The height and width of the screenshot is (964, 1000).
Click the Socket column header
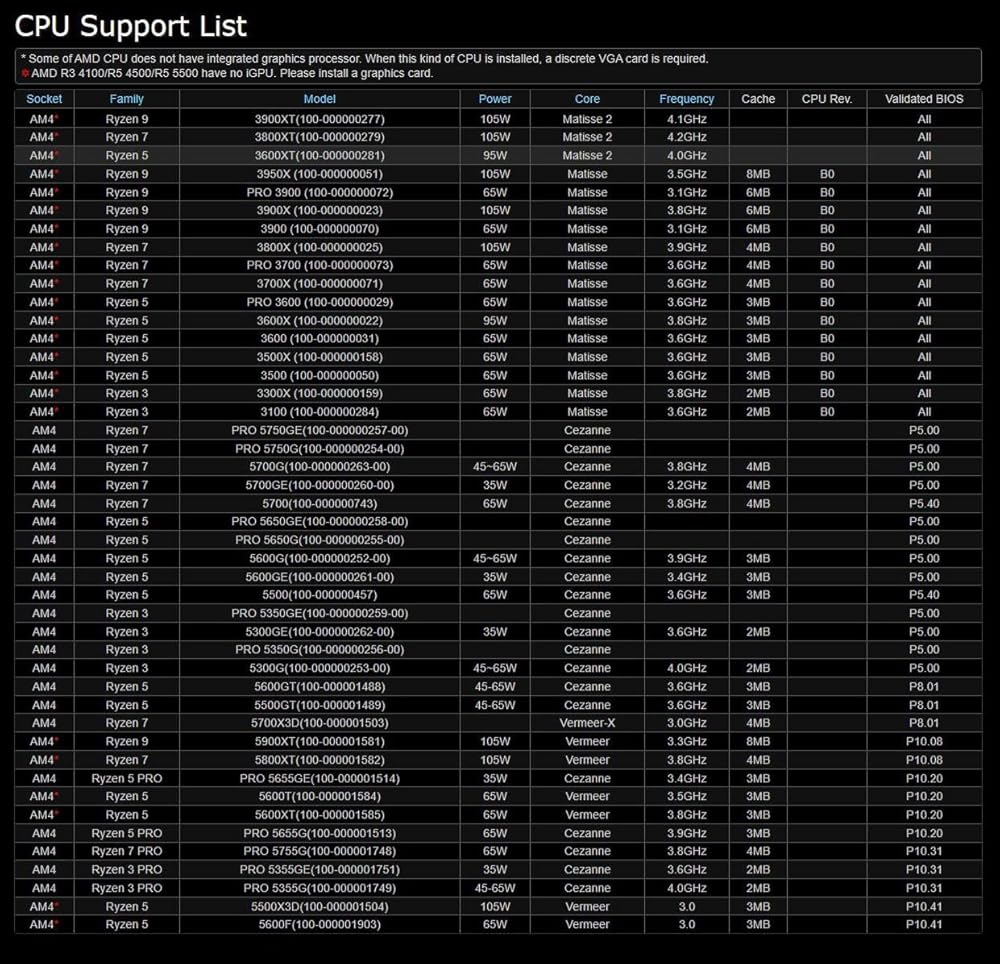(44, 99)
